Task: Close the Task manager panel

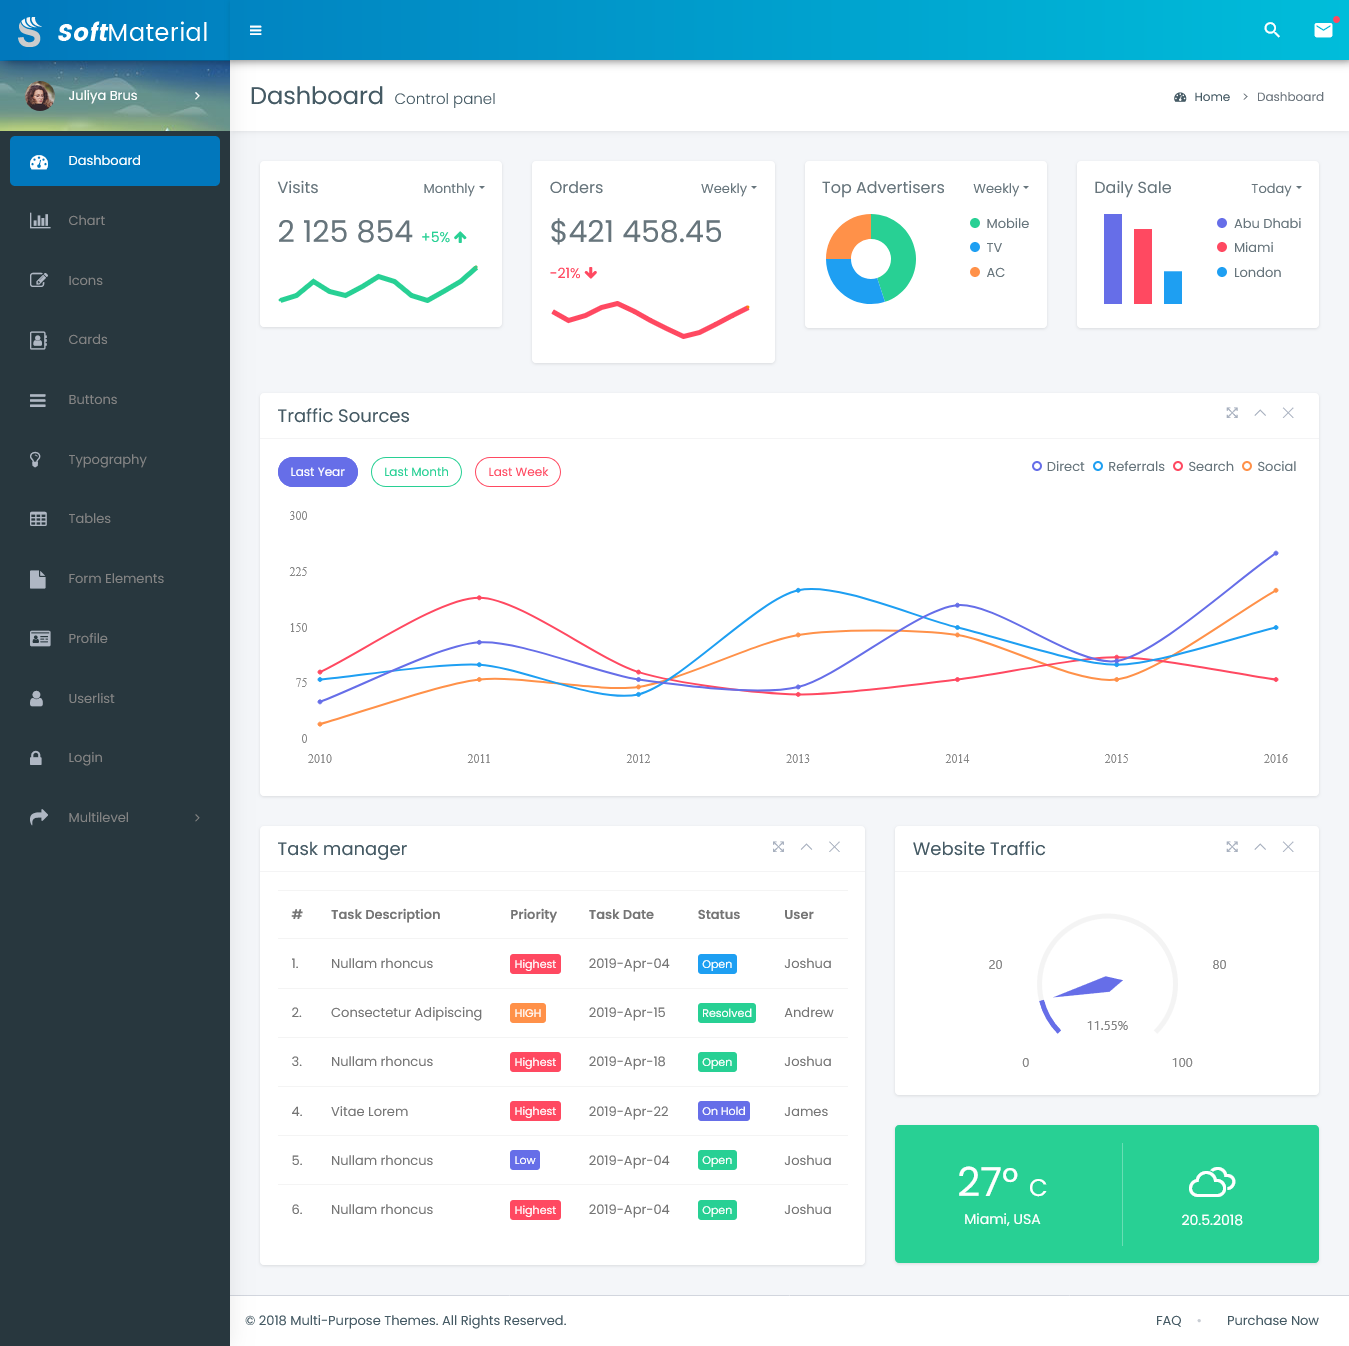Action: click(834, 847)
